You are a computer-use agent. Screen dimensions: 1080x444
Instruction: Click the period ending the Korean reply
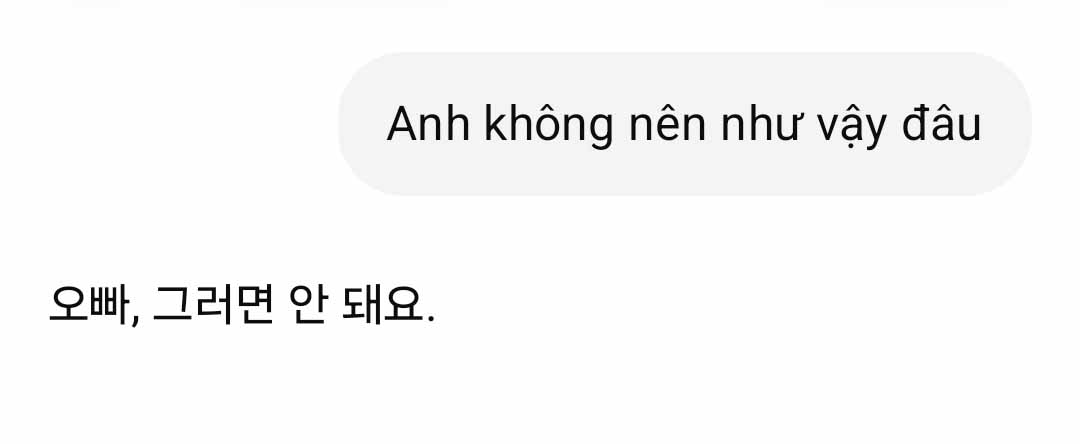431,319
